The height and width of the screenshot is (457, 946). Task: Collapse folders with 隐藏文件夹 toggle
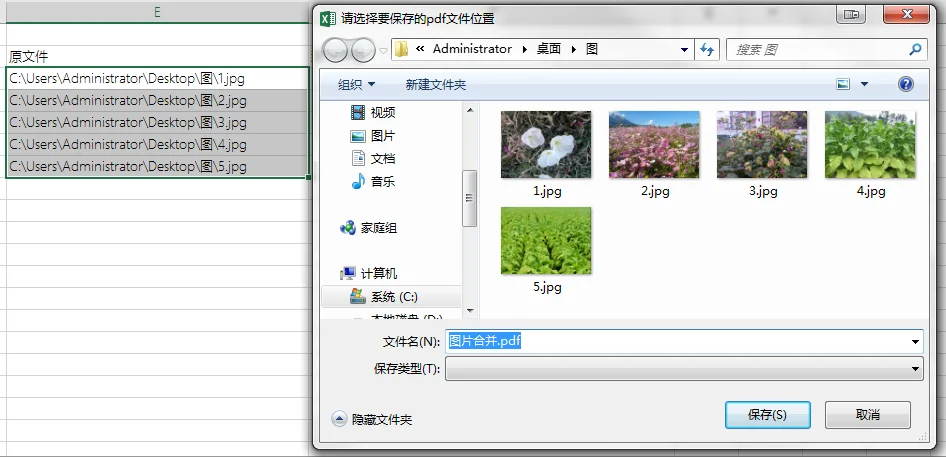click(x=372, y=419)
